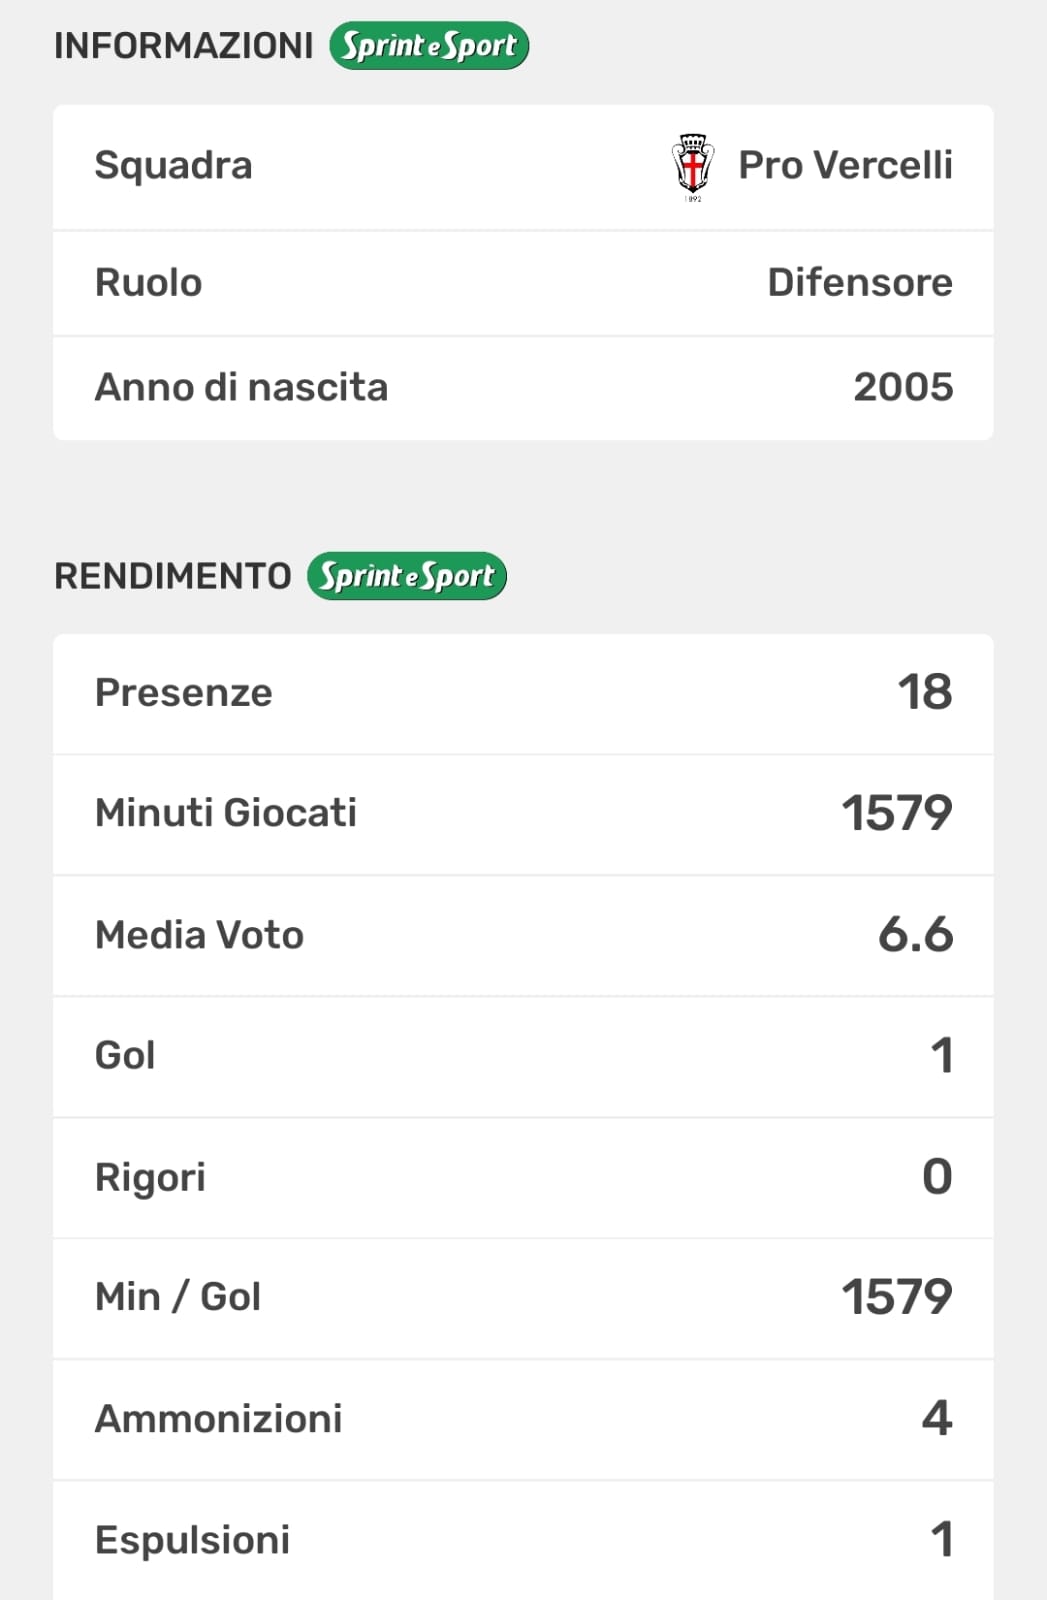Select the Ammonizioni value 4
The height and width of the screenshot is (1600, 1047).
[936, 1418]
